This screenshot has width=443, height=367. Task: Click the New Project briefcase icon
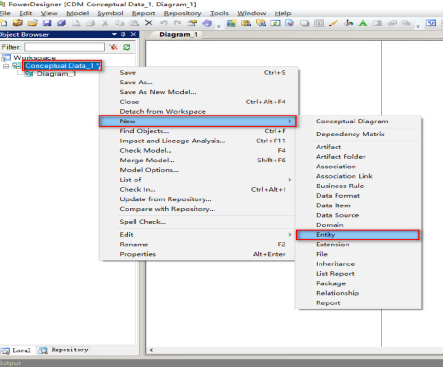coord(18,23)
